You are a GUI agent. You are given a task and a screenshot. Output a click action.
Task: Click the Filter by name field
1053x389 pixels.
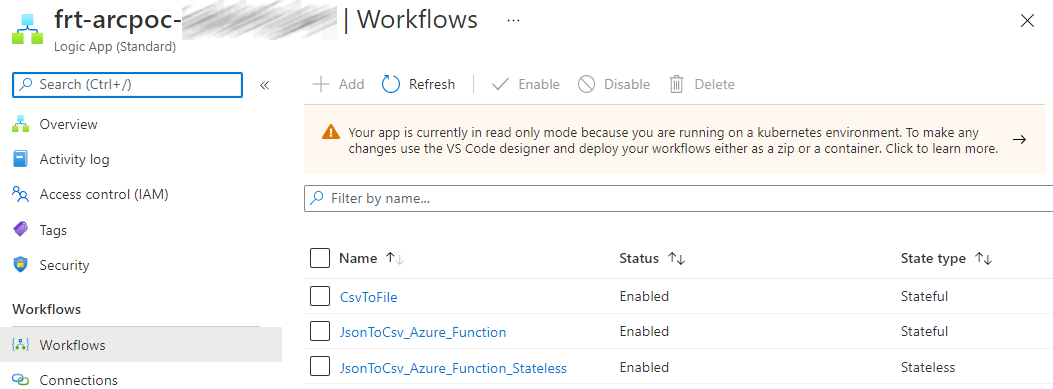pos(678,199)
